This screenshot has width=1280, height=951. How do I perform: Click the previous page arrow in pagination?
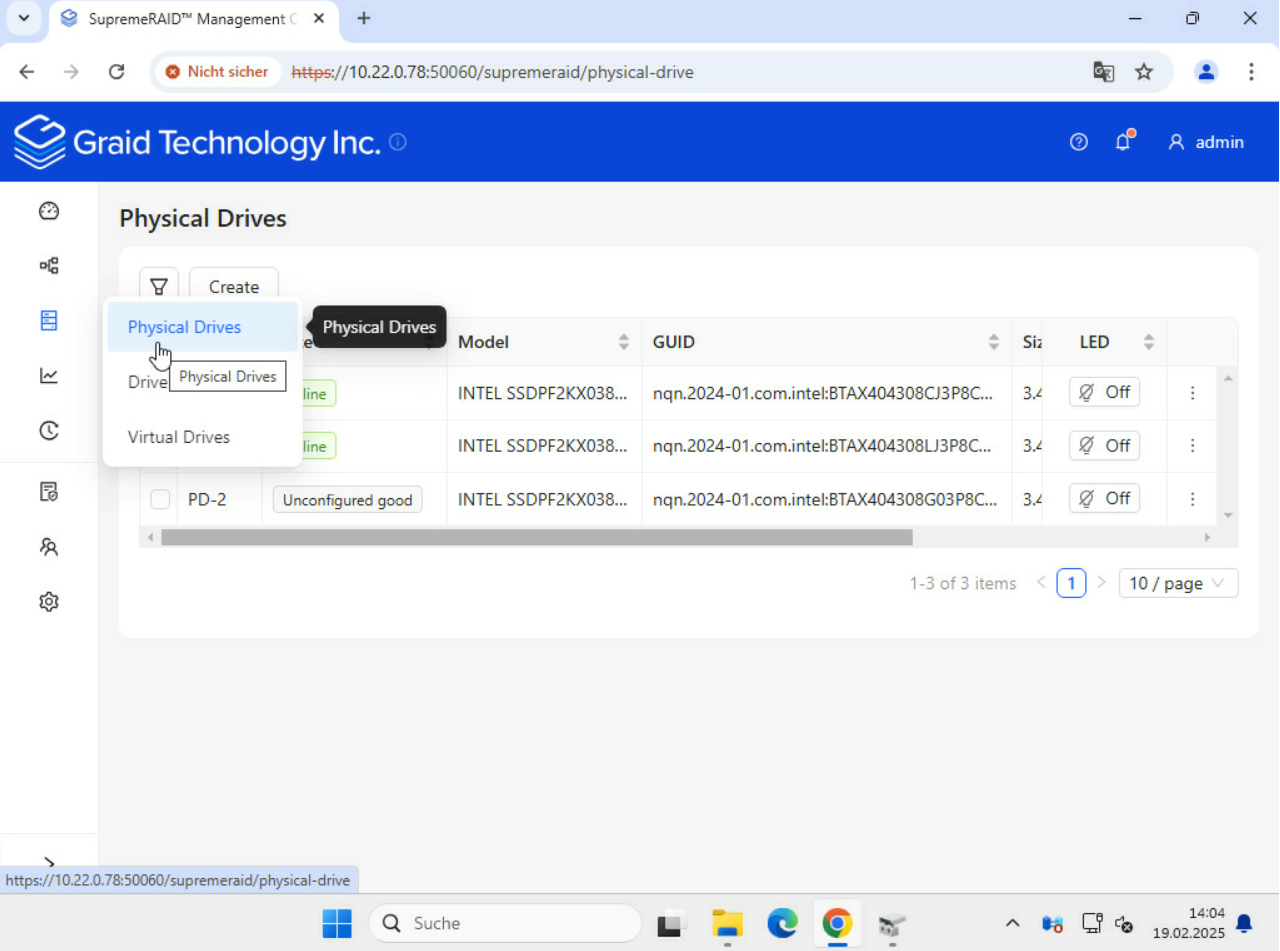click(x=1041, y=582)
